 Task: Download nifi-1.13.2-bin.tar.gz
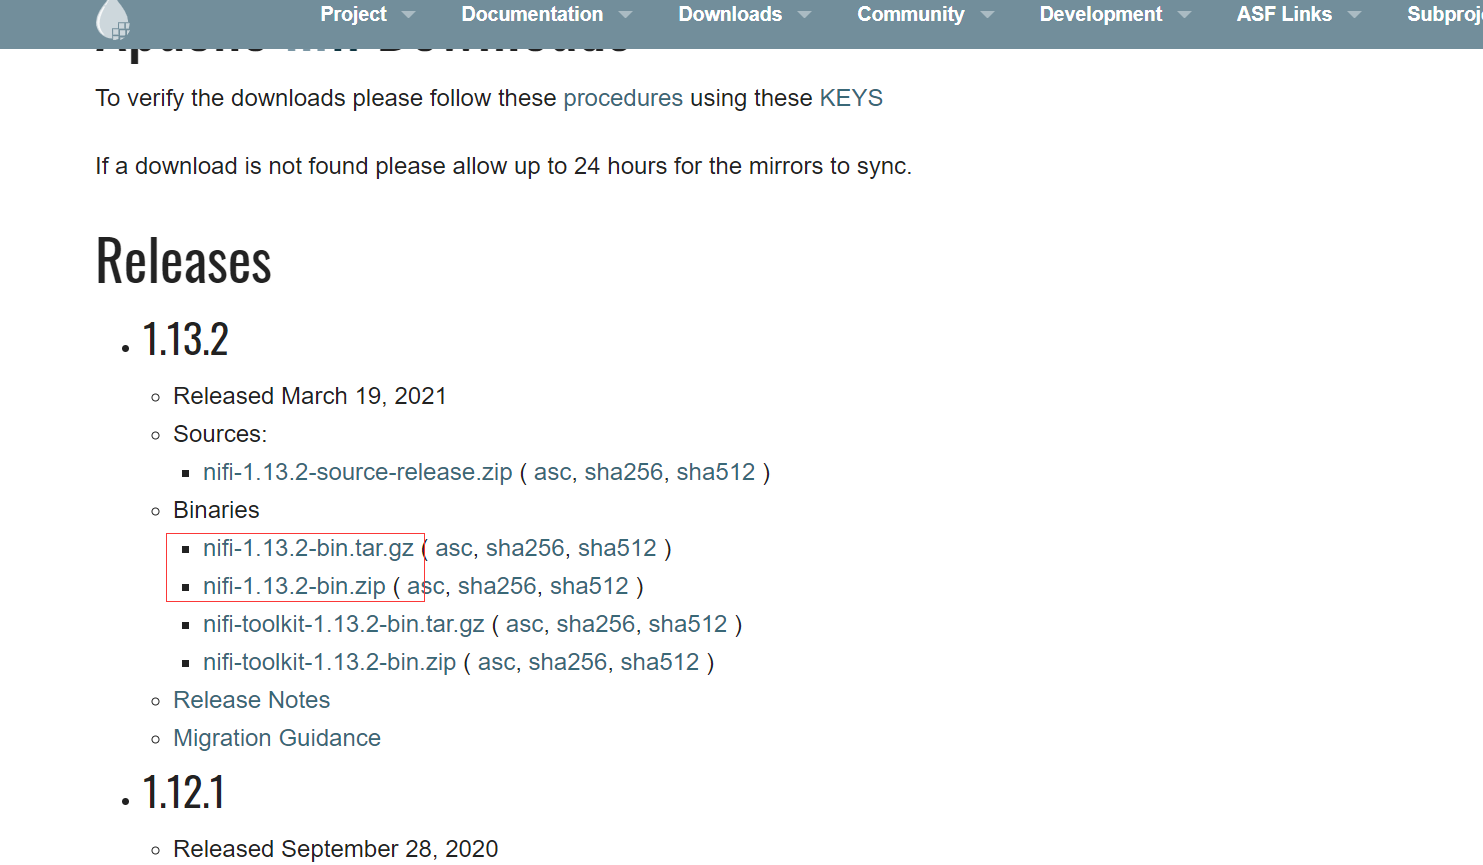click(308, 548)
